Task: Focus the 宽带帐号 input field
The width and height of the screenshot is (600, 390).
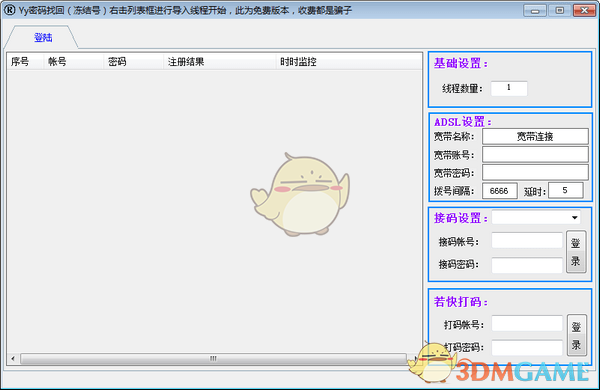Action: (535, 155)
